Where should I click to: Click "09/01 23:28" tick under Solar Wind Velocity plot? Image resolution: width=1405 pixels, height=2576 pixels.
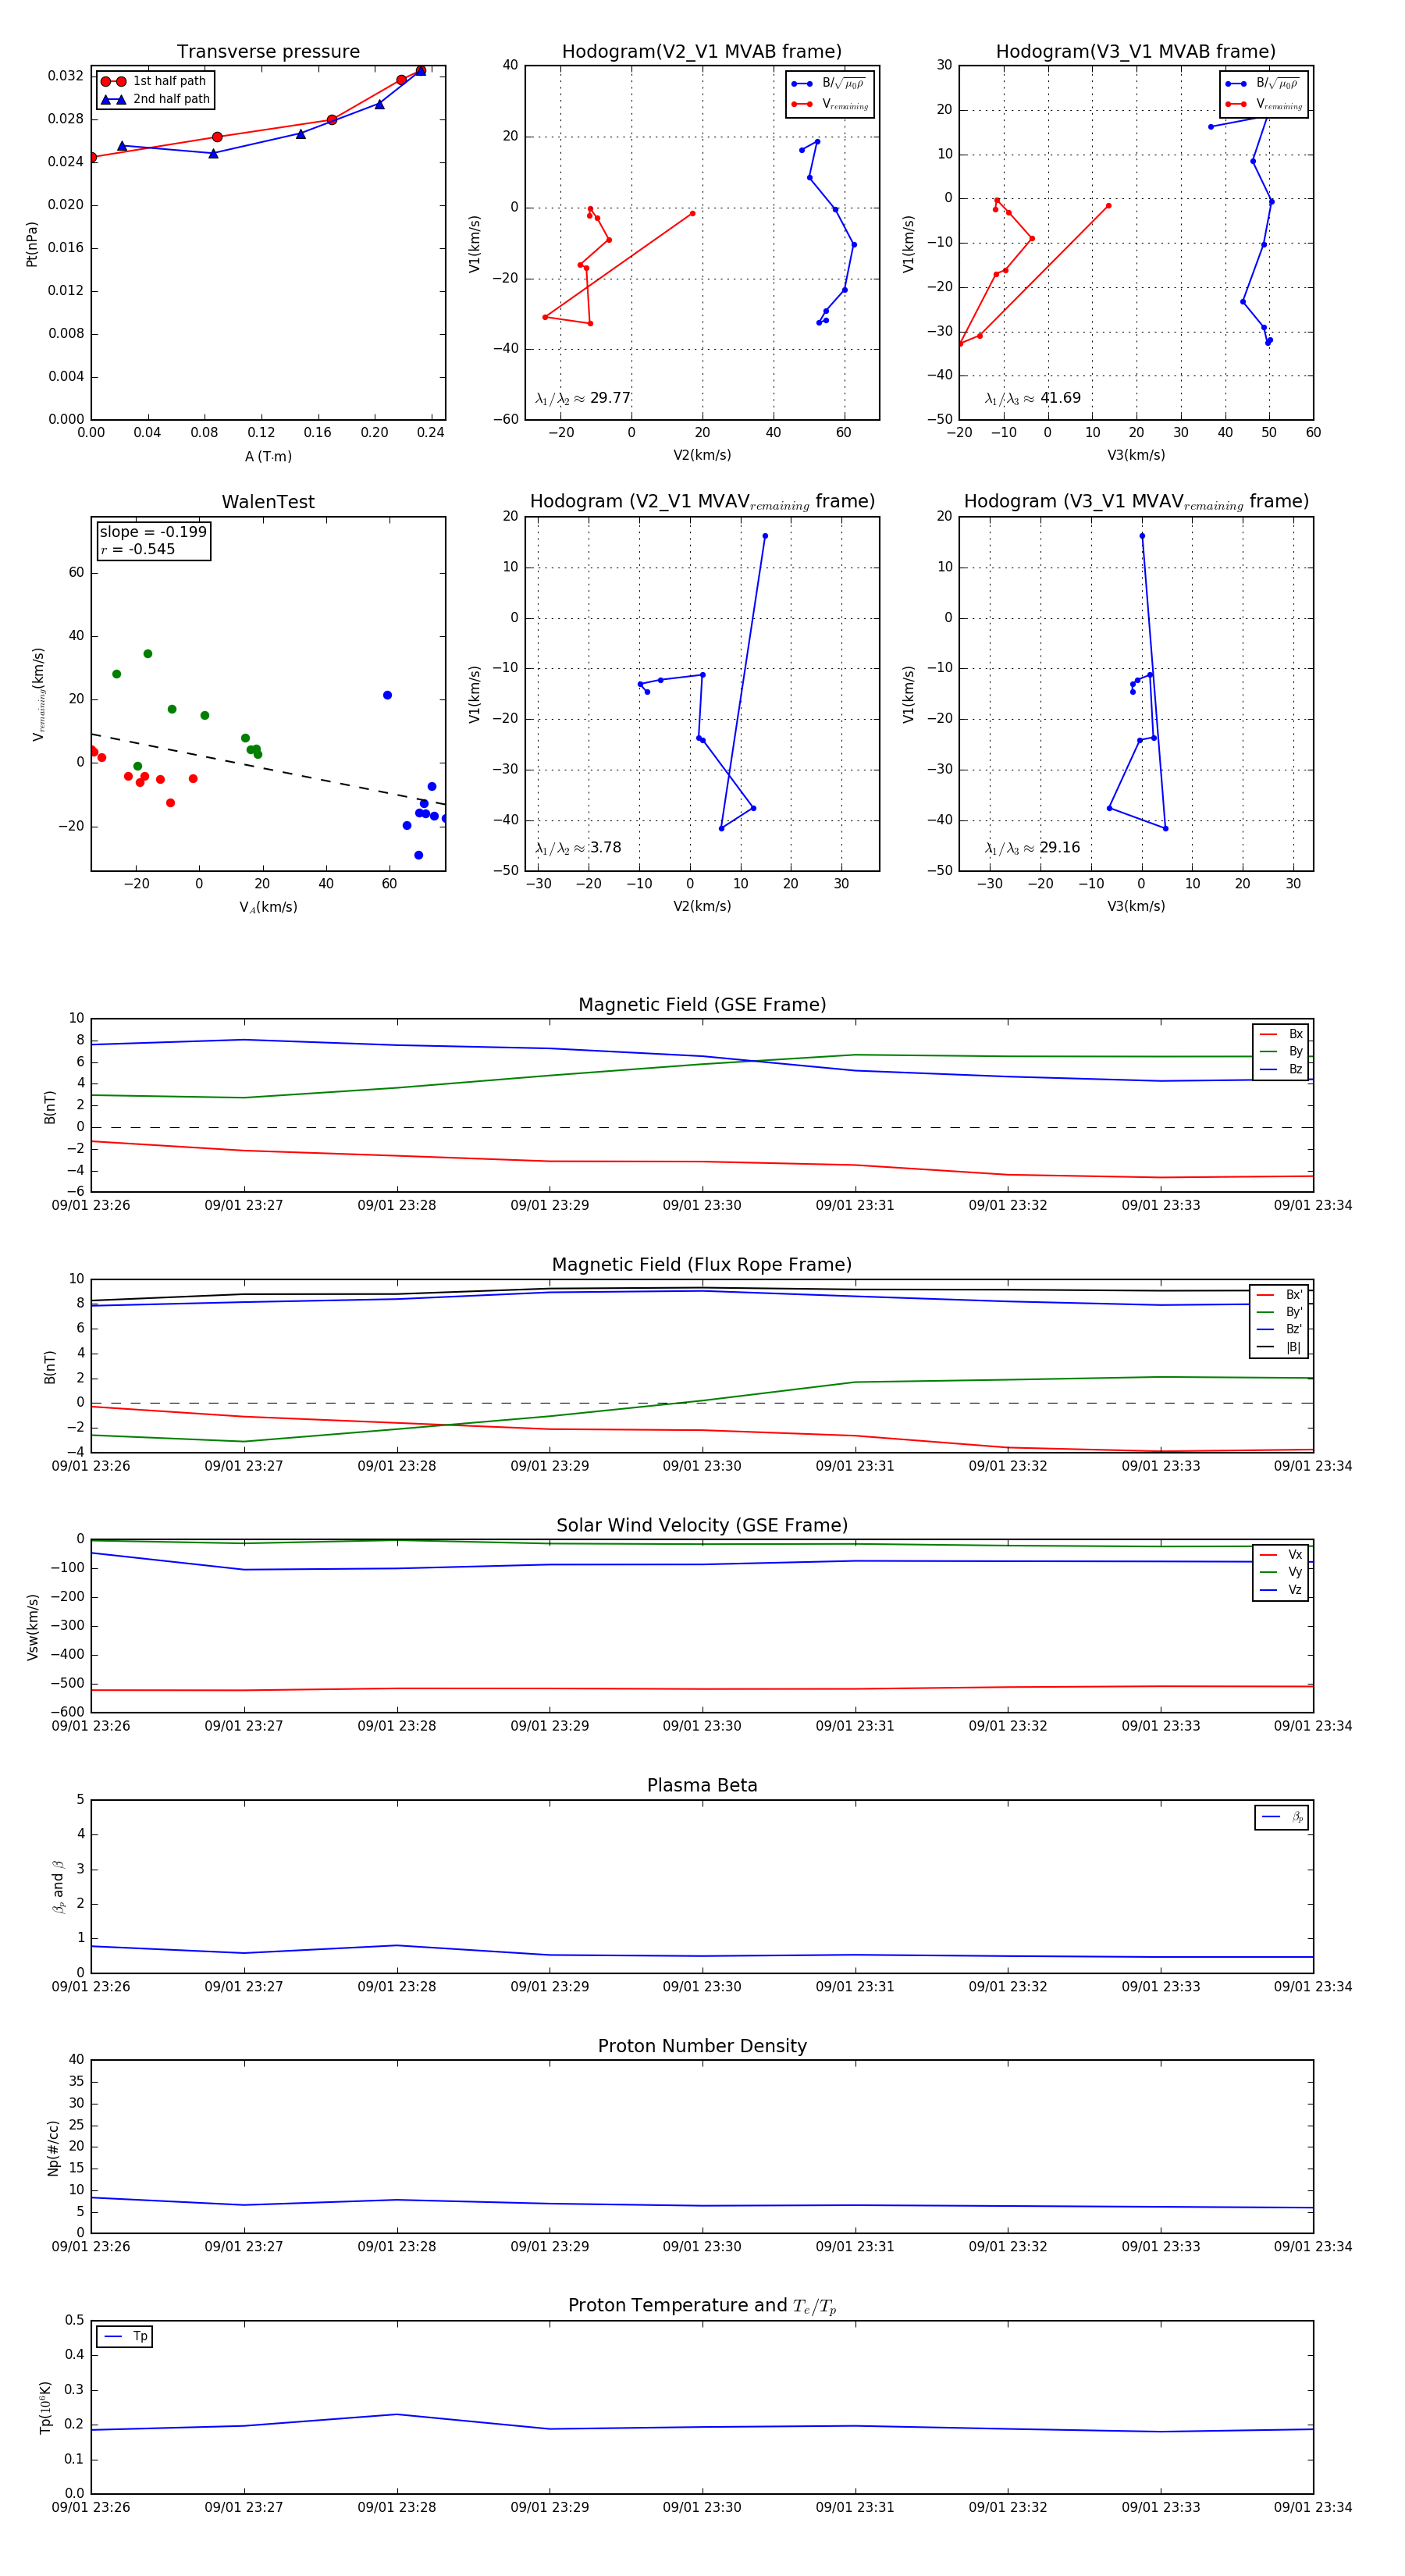(x=397, y=1726)
